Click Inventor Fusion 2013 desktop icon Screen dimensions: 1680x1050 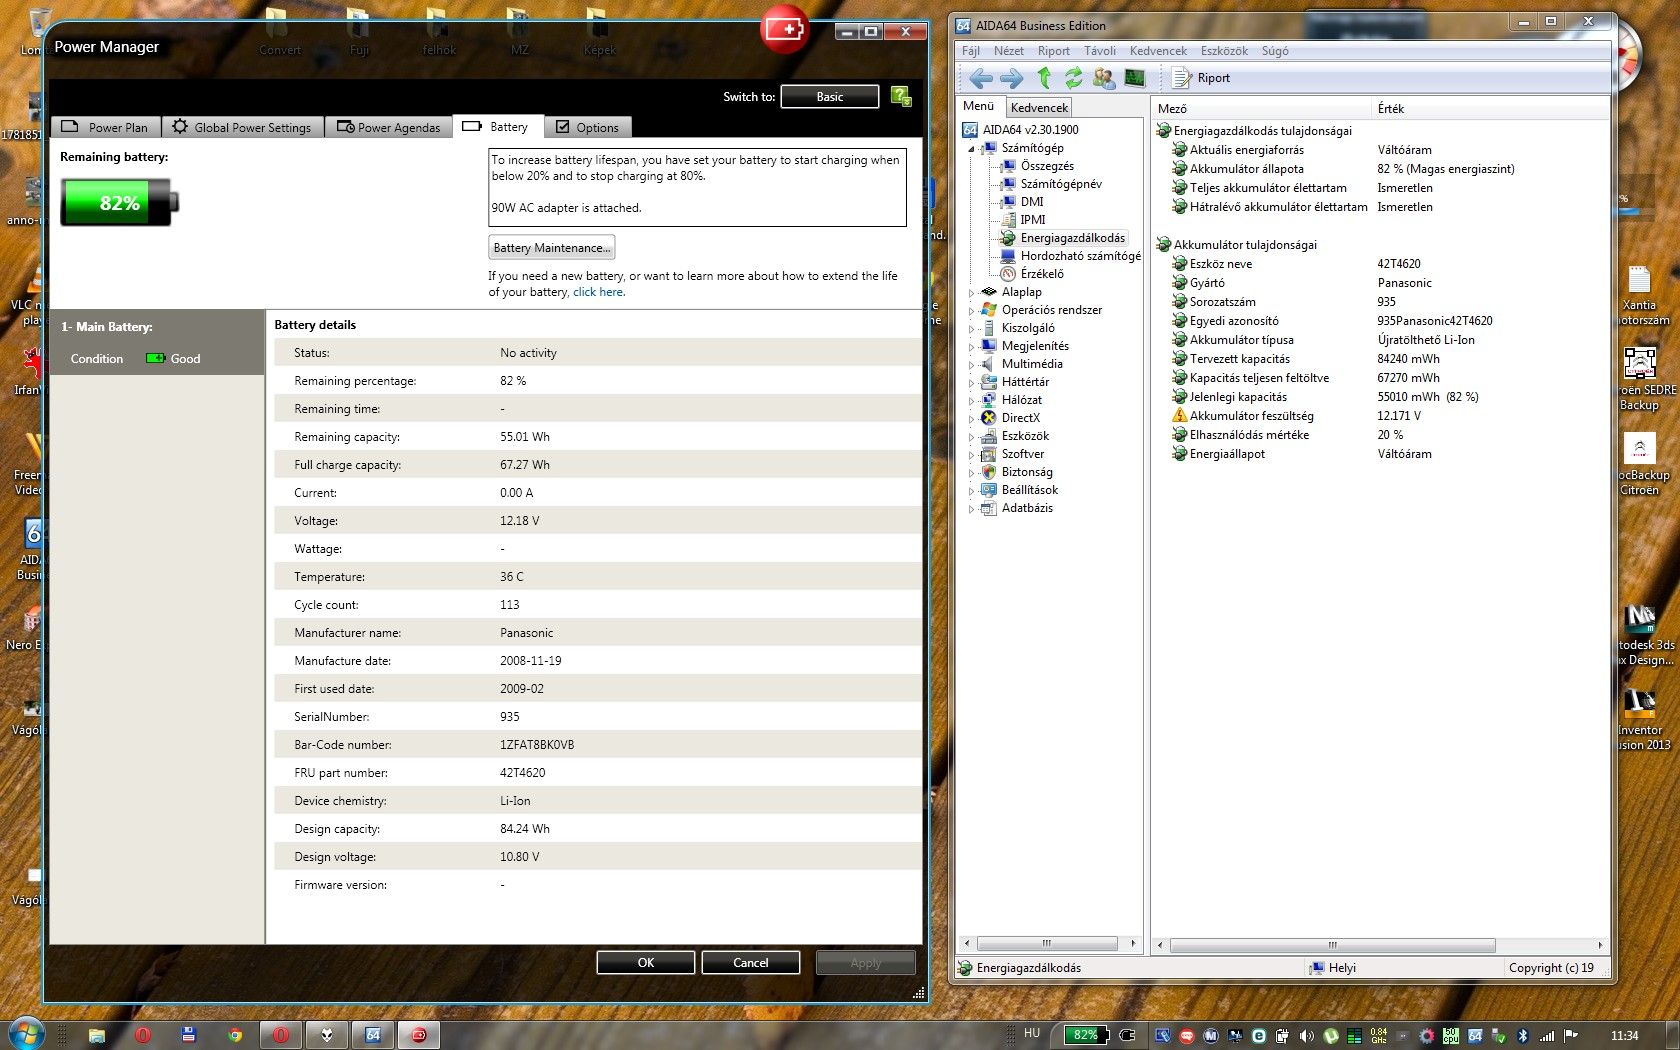click(x=1640, y=720)
